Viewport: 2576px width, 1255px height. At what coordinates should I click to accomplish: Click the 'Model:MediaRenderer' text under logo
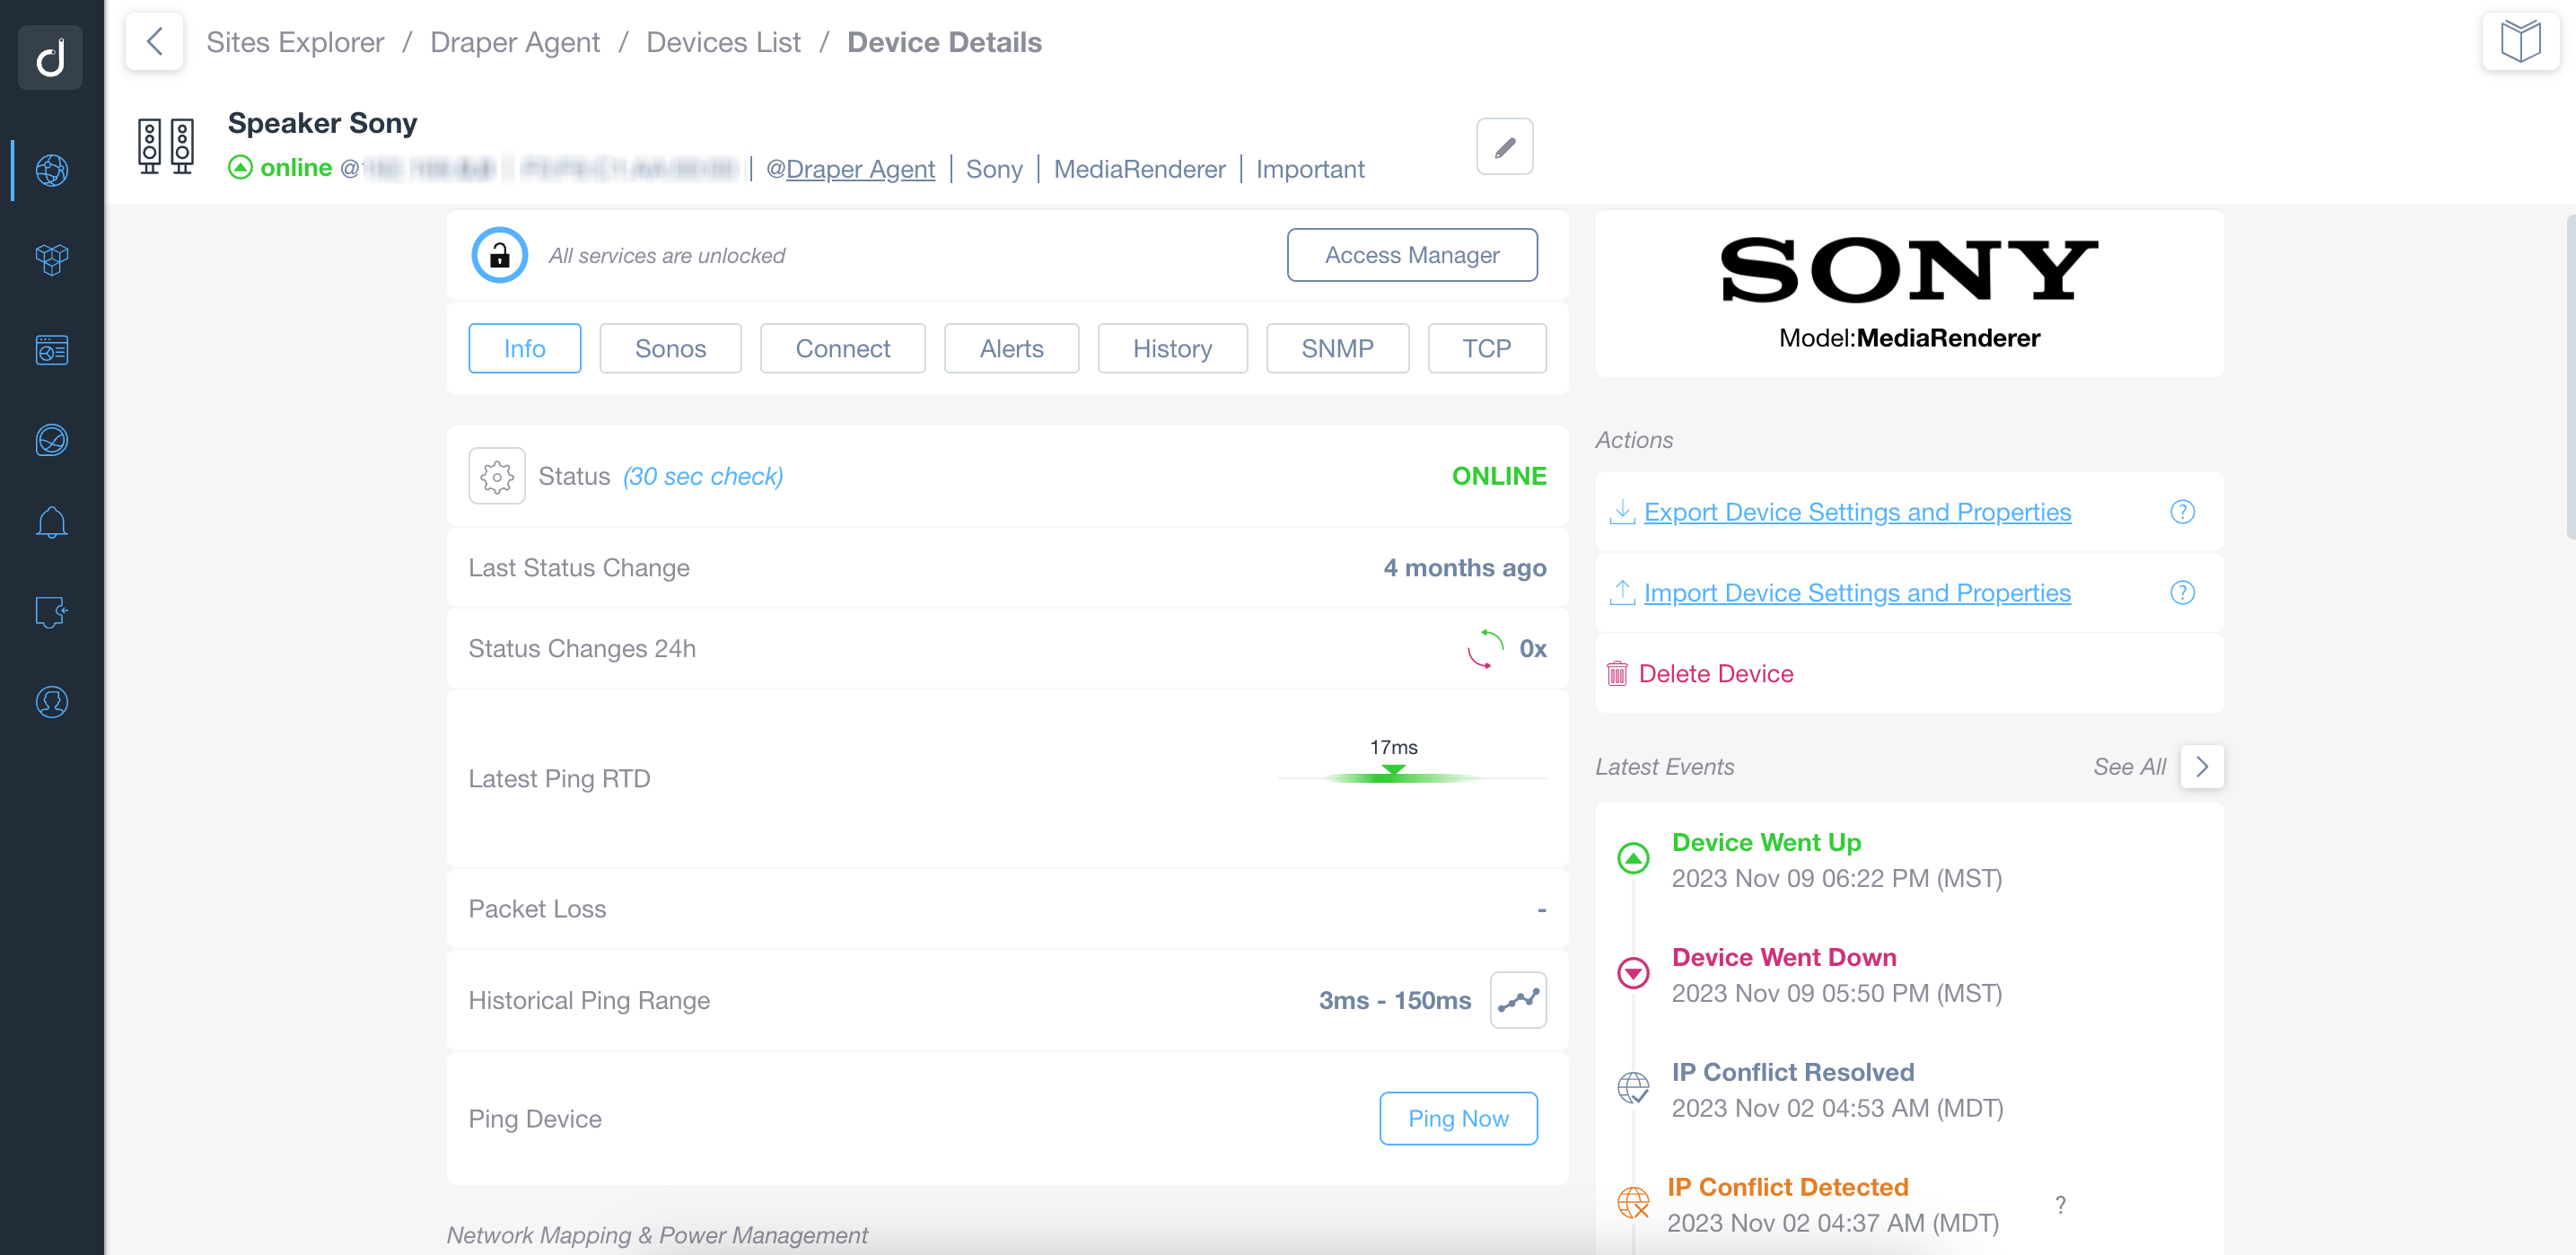(1908, 338)
